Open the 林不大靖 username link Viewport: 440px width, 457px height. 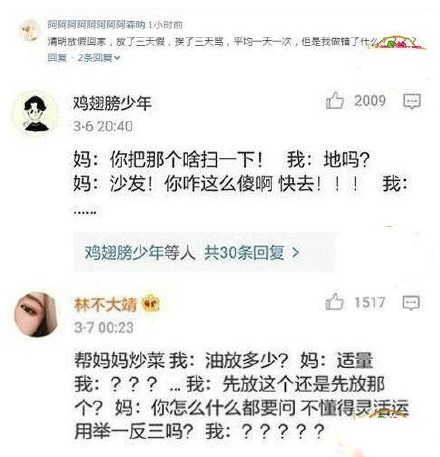pos(106,304)
